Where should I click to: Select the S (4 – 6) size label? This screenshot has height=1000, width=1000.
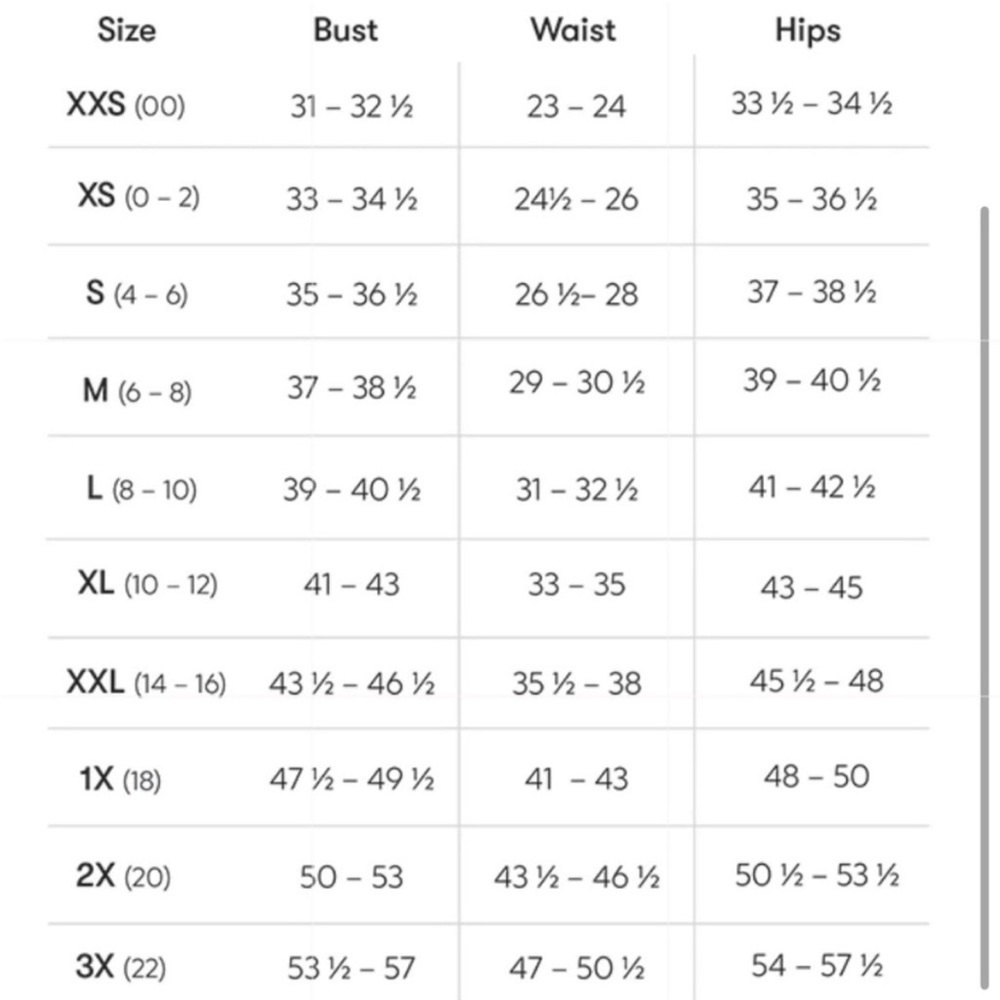click(x=136, y=293)
